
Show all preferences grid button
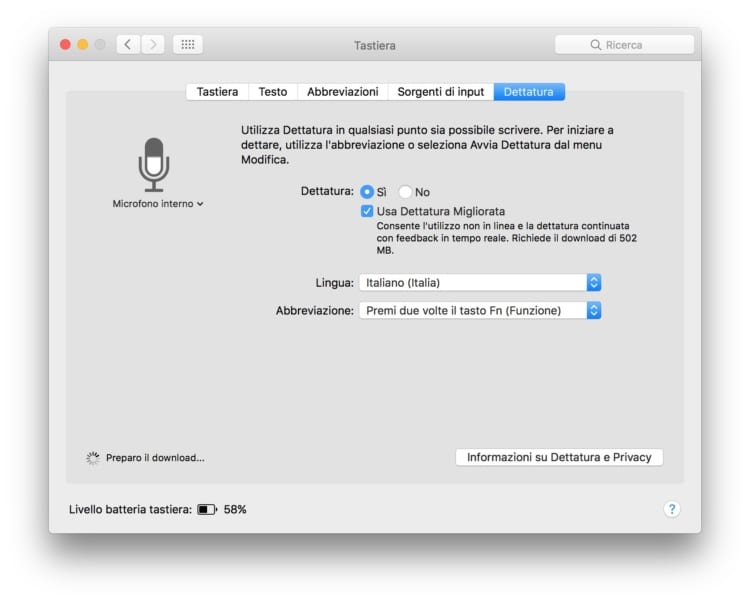coord(188,44)
